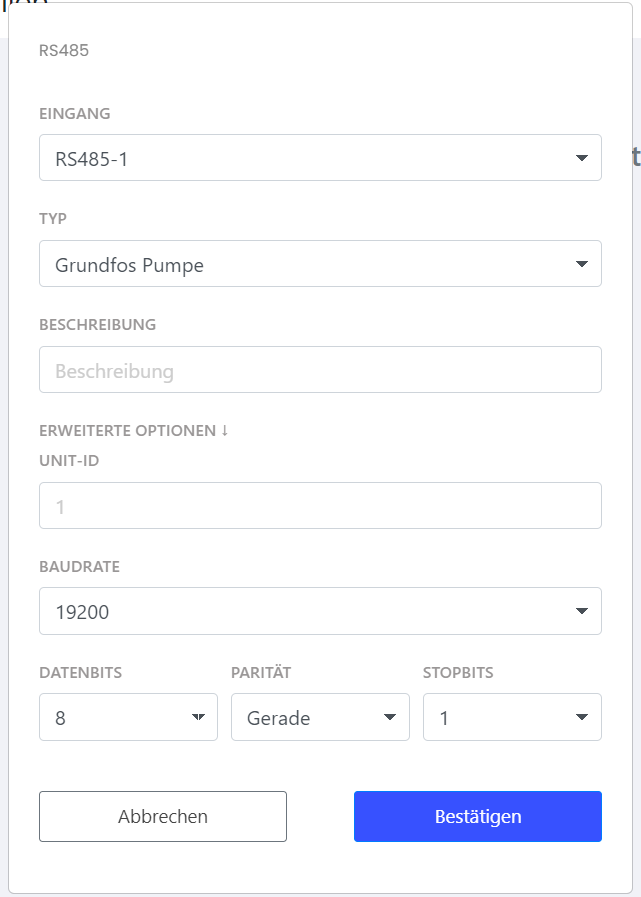Click the caret arrow in the Baudrate field
The image size is (641, 897).
coord(582,611)
